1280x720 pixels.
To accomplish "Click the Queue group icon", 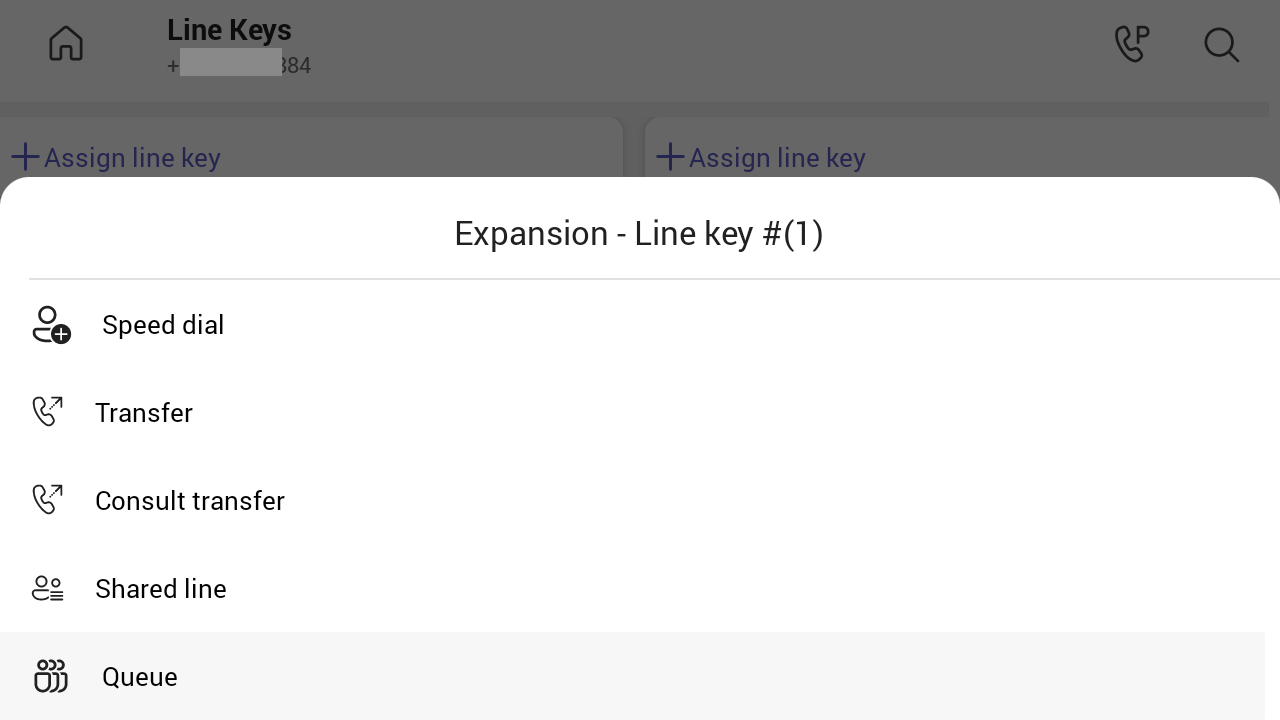I will (x=51, y=676).
